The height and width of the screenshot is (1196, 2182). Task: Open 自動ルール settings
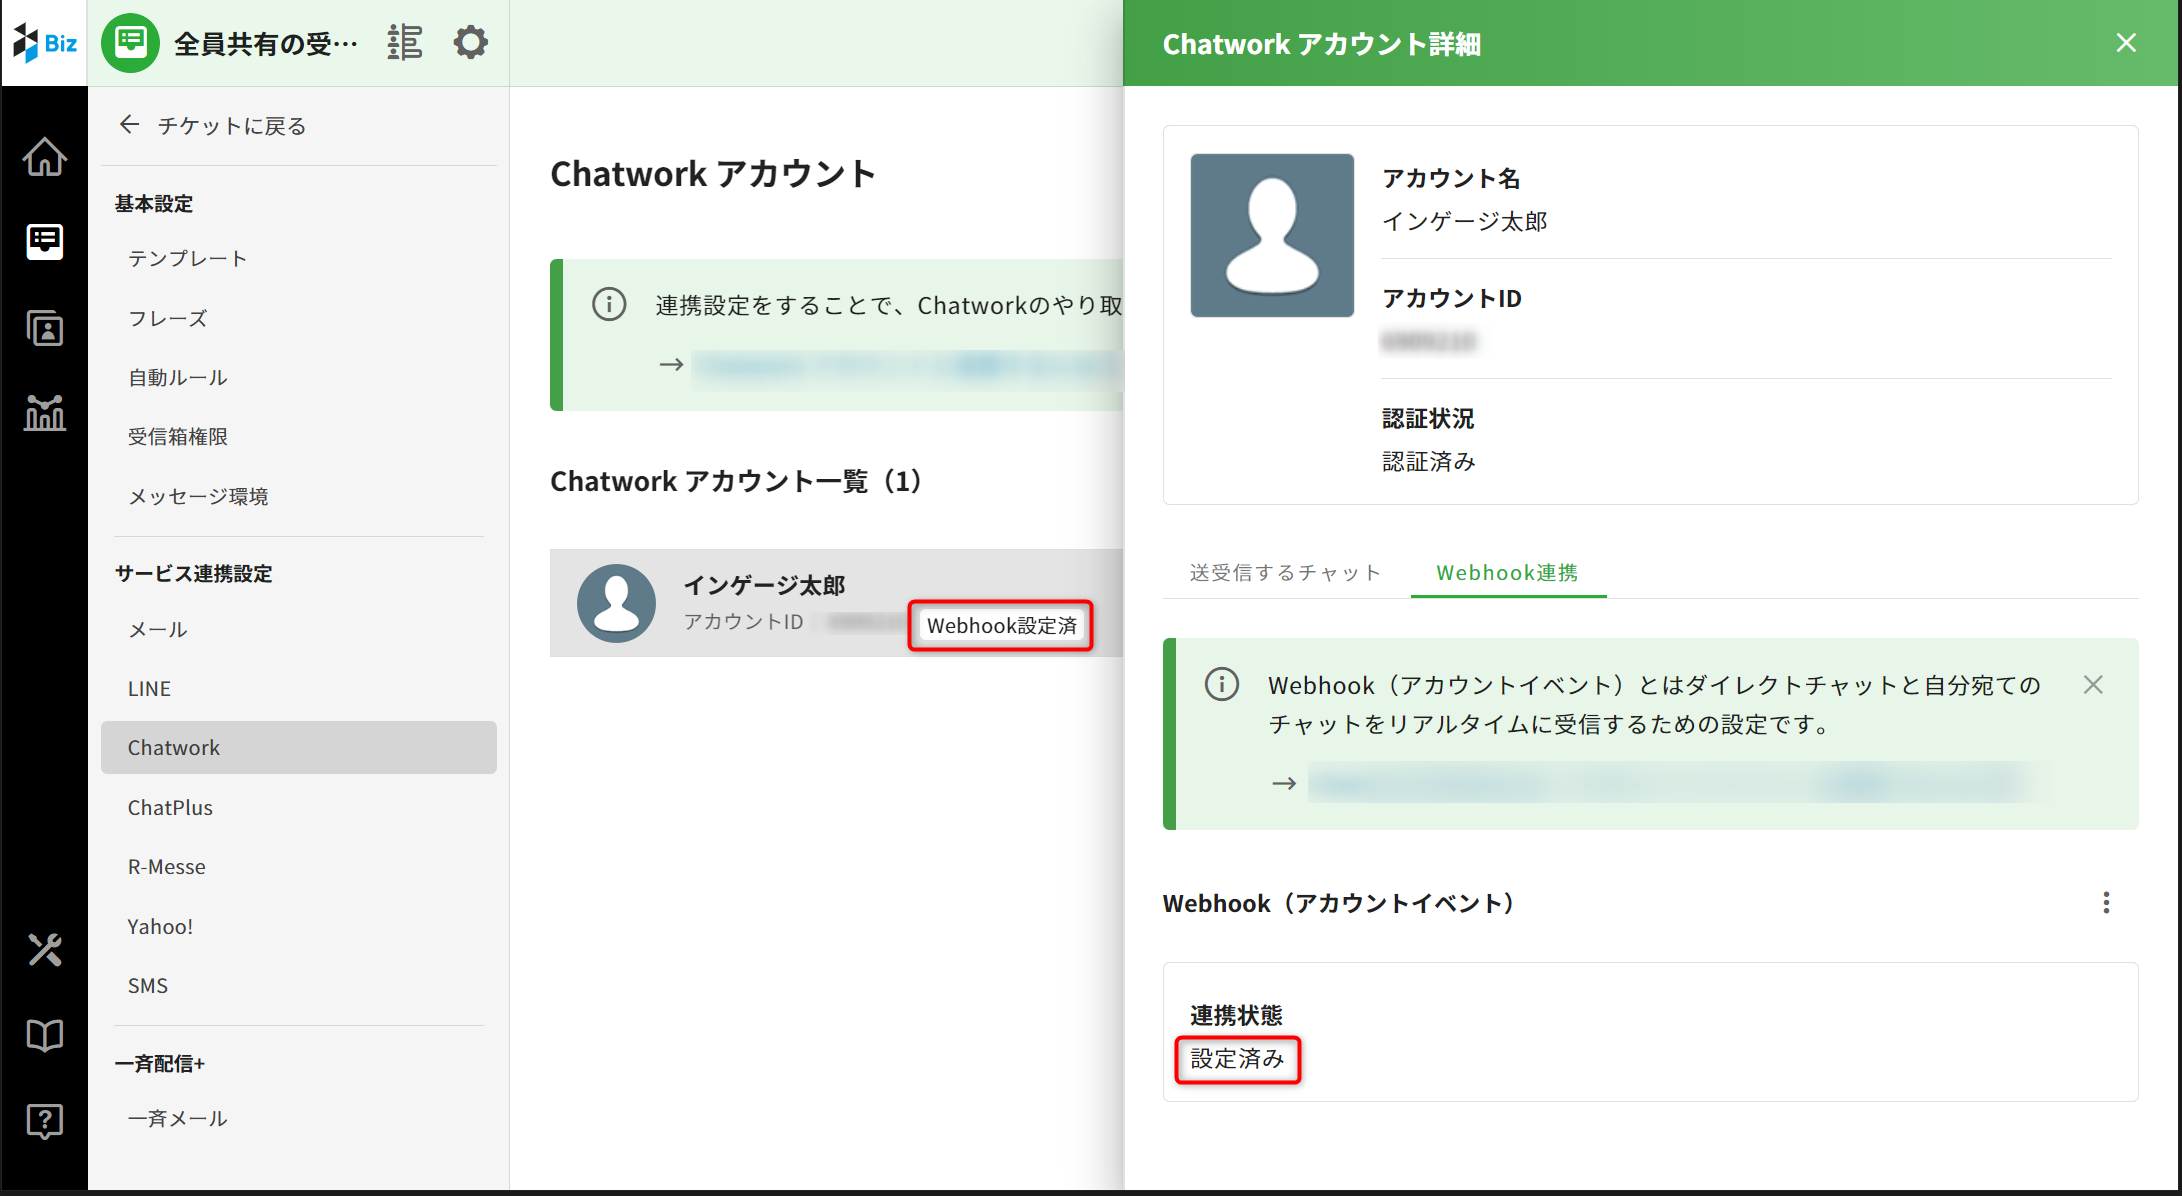[177, 378]
